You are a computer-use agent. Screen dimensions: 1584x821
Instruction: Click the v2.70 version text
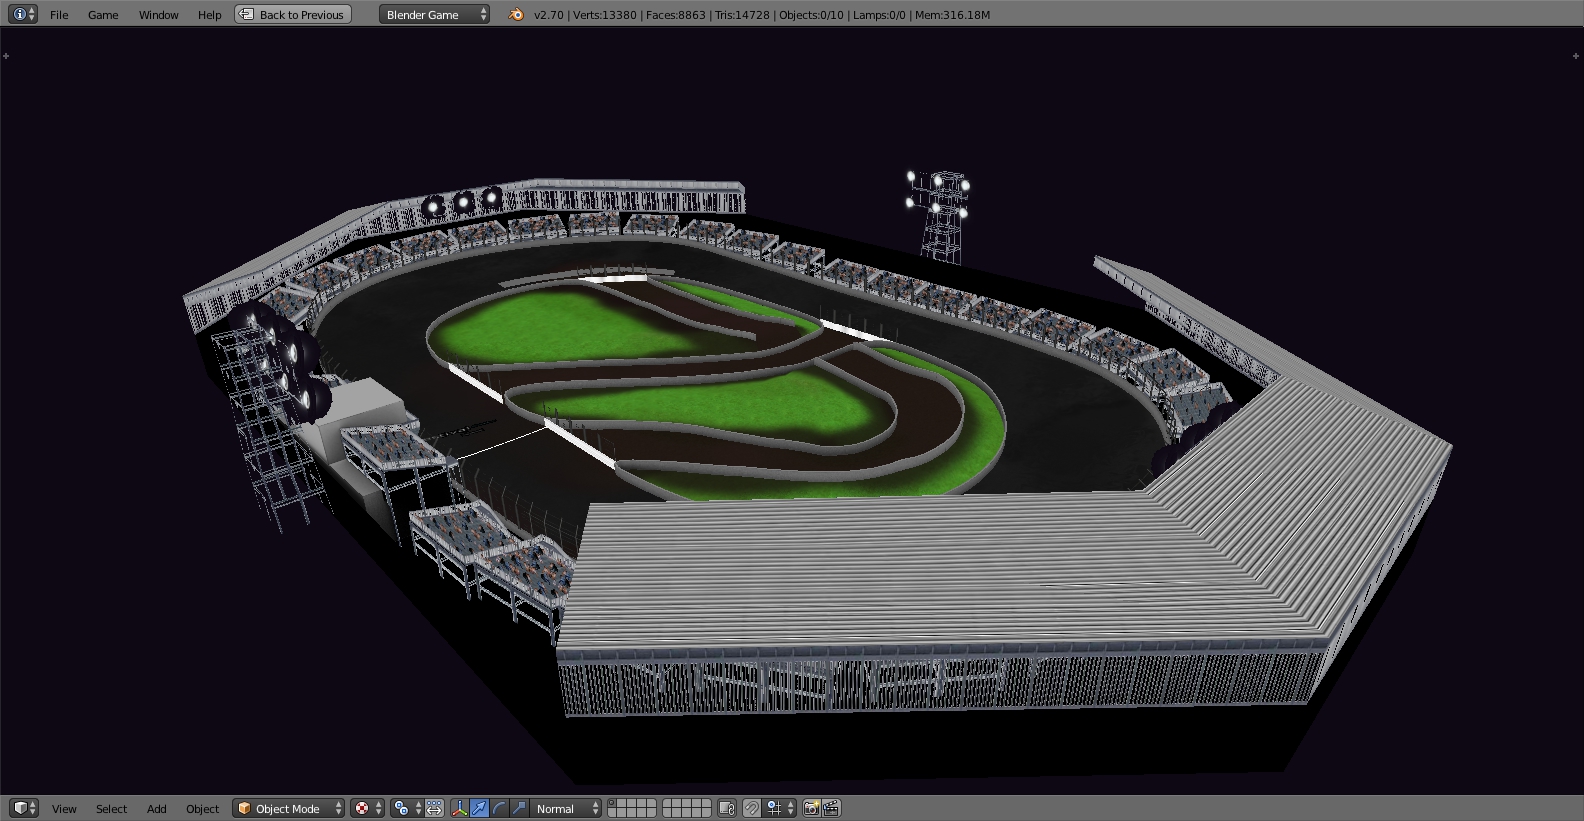click(x=549, y=15)
